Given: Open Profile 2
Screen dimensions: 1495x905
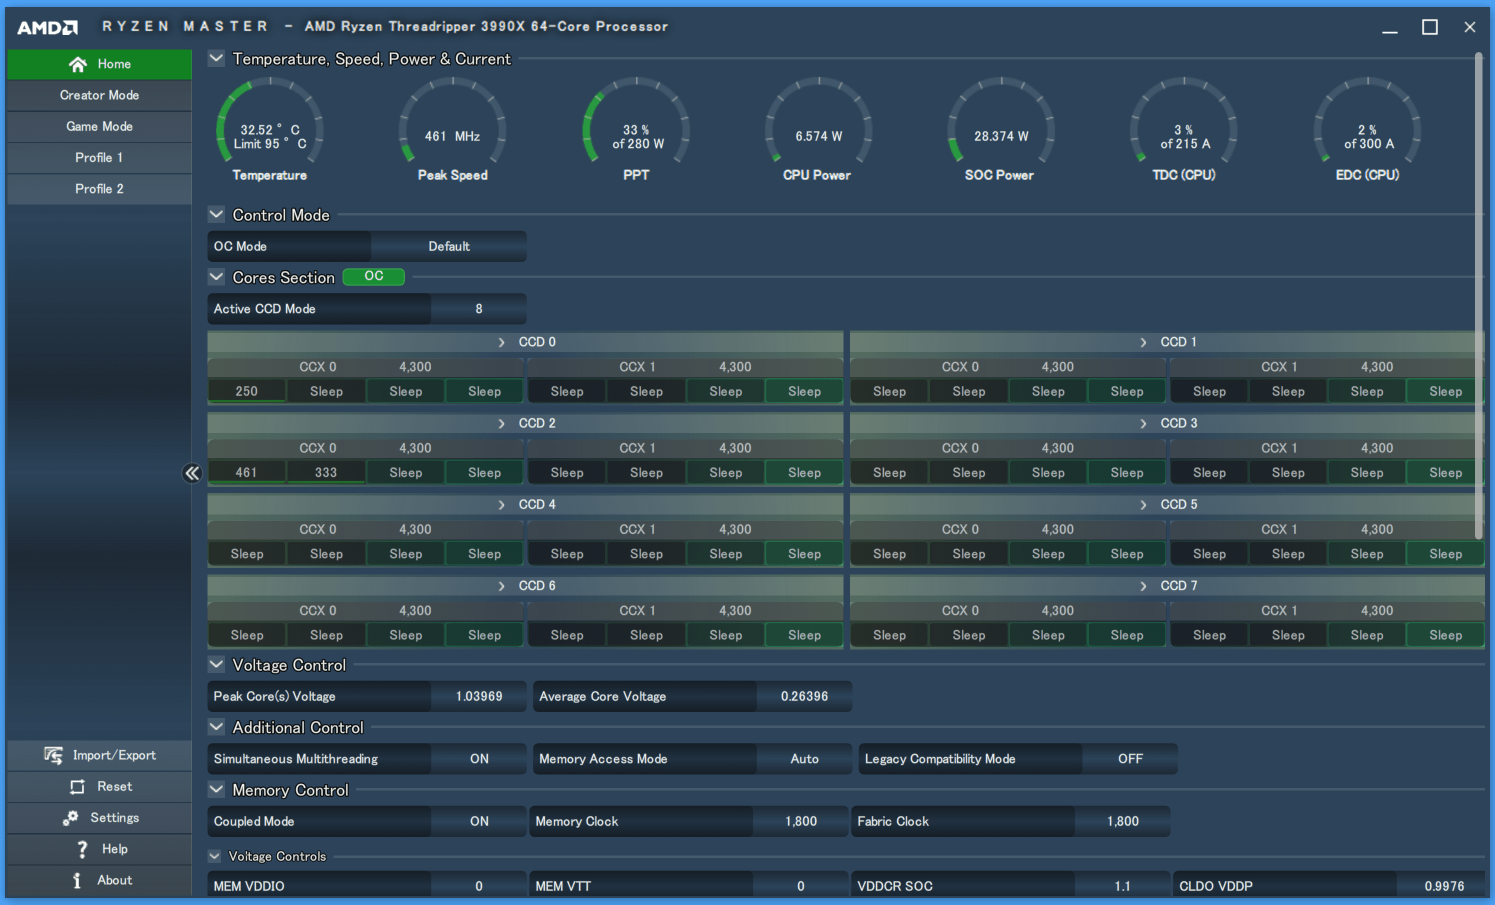Looking at the screenshot, I should [x=99, y=188].
